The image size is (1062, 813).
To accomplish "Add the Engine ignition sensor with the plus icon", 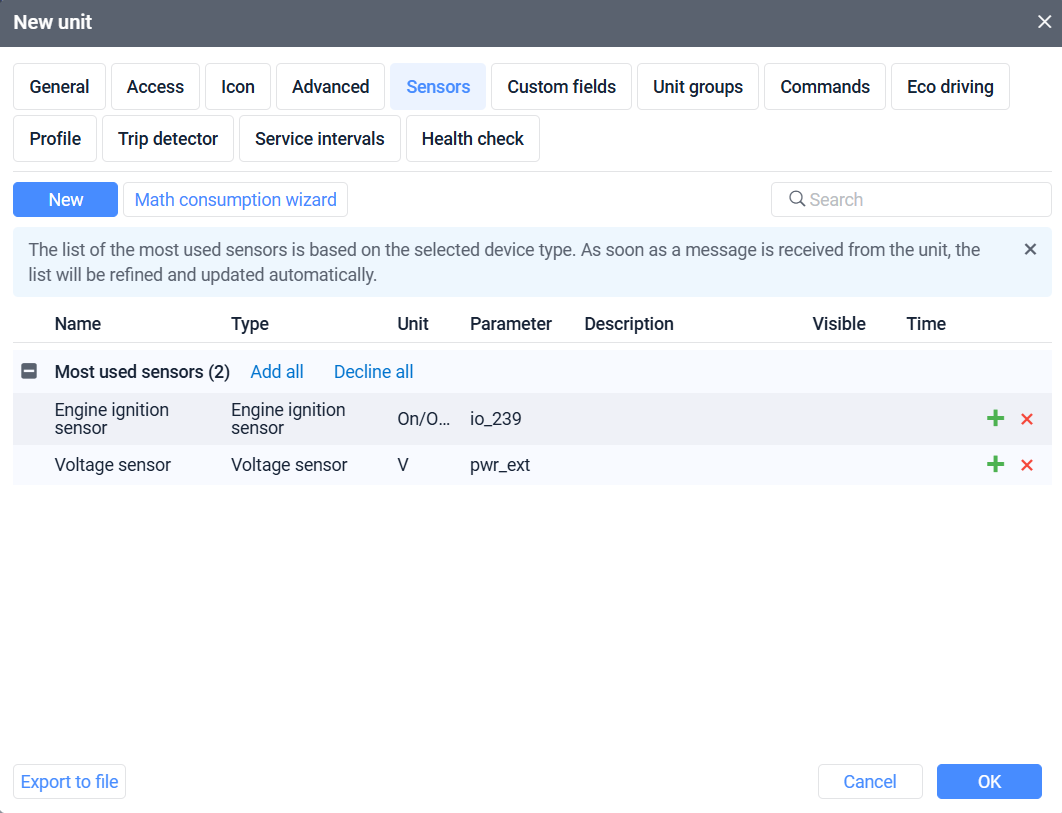I will tap(995, 419).
